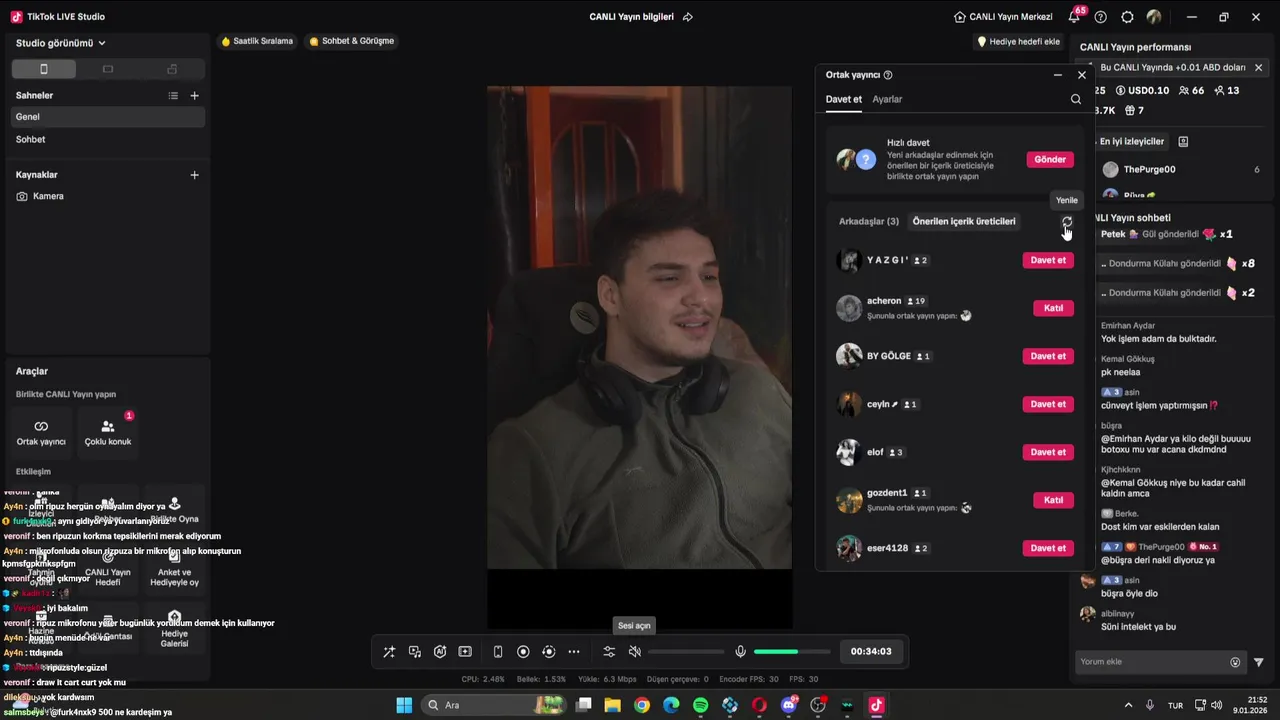Send quick invite with Gönder
Image resolution: width=1280 pixels, height=720 pixels.
pos(1050,160)
